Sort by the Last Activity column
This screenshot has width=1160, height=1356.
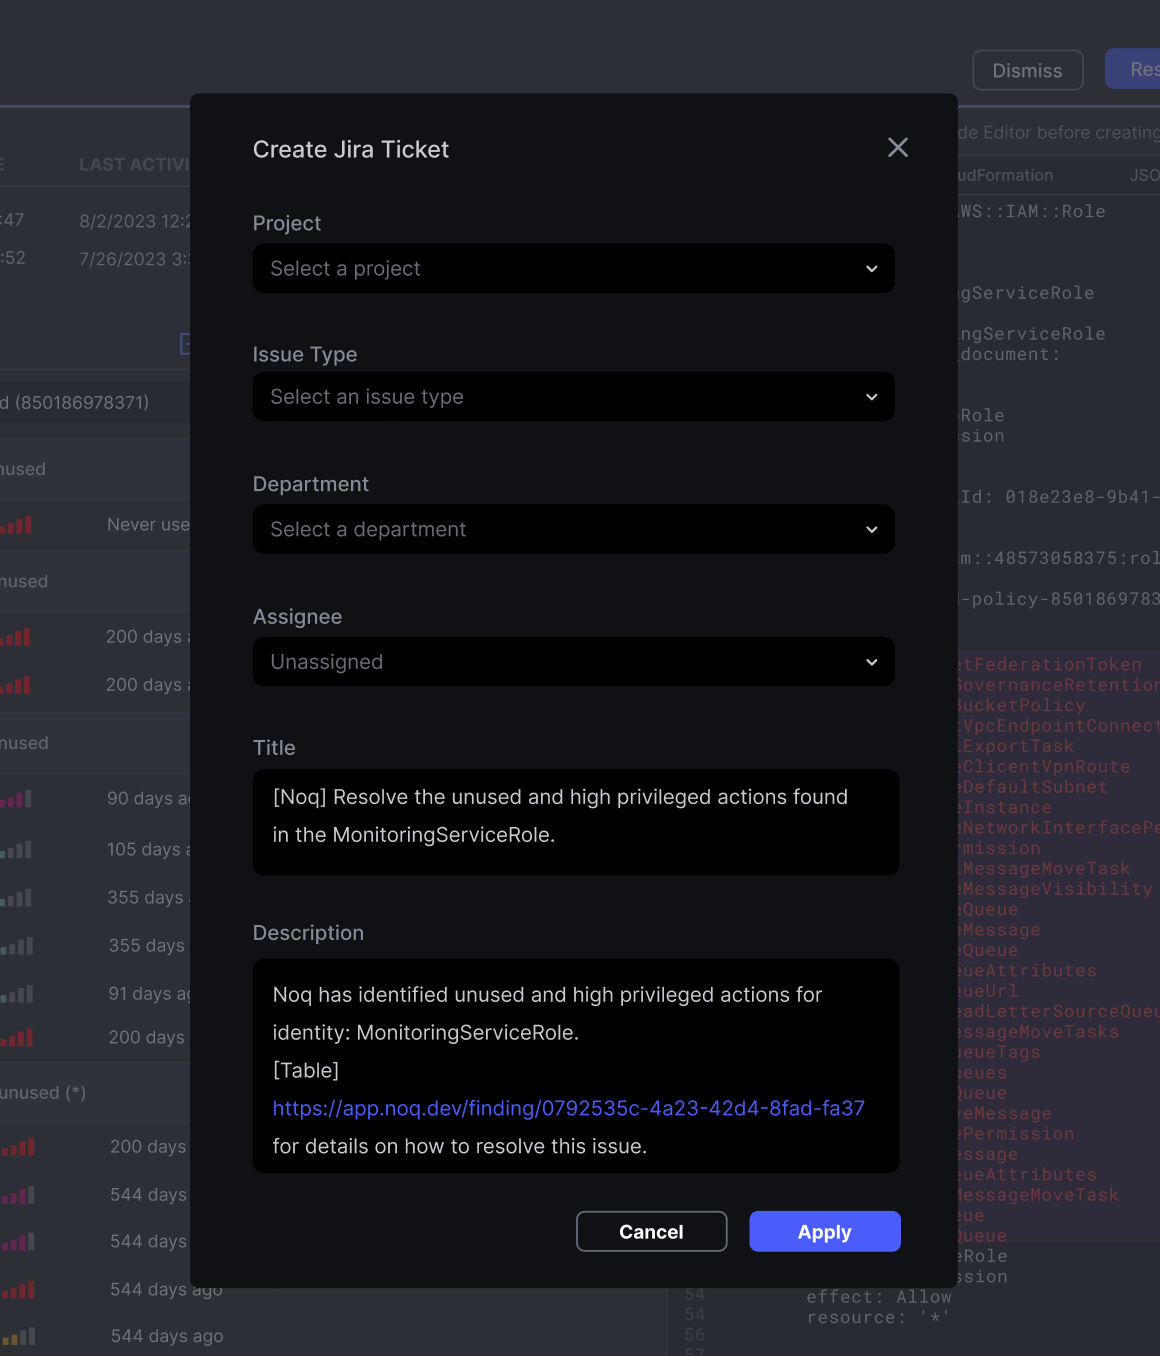tap(134, 165)
